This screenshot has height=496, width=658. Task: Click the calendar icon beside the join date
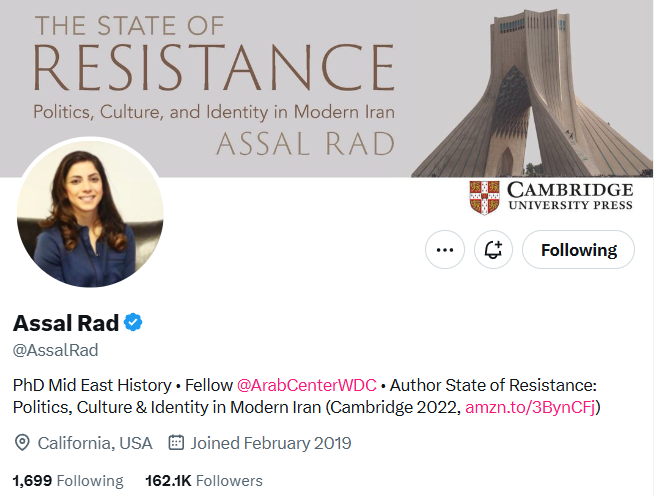[177, 442]
